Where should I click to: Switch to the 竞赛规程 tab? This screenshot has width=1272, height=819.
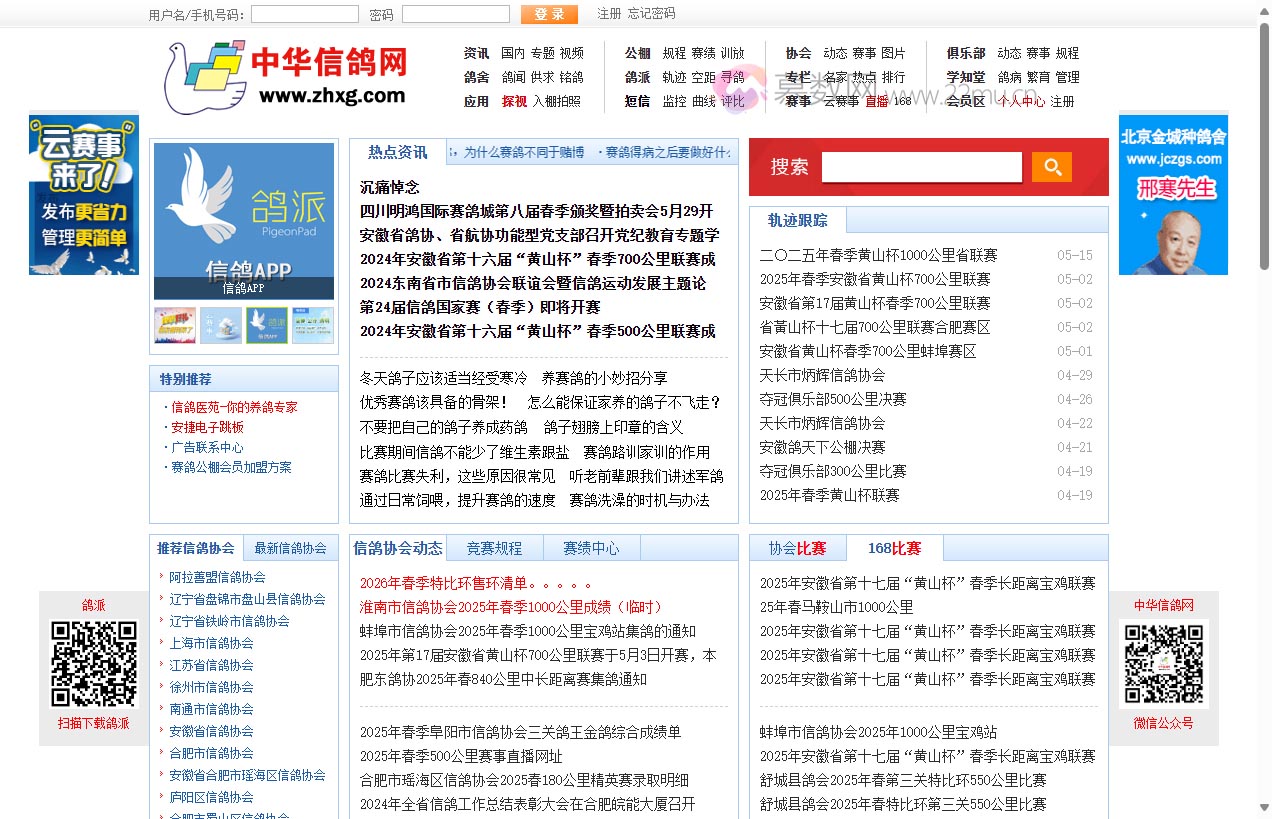pyautogui.click(x=494, y=547)
